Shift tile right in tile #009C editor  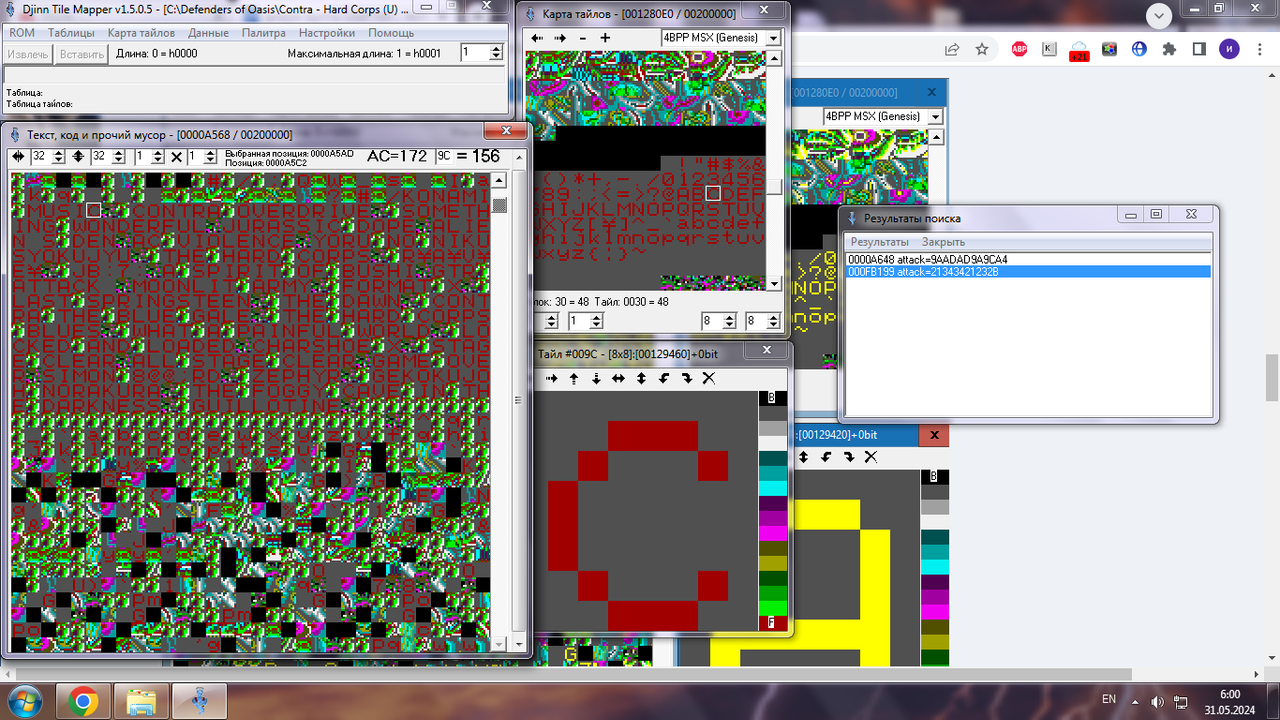point(551,378)
